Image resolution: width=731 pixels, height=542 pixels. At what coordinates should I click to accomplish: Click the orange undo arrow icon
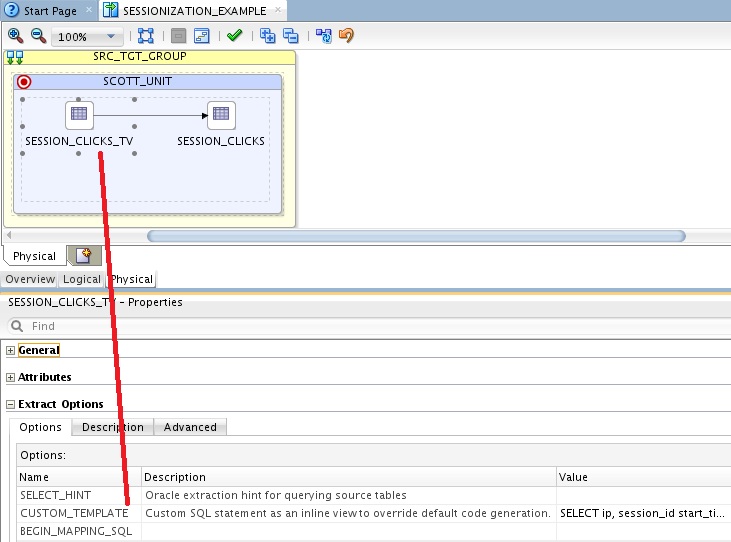346,35
